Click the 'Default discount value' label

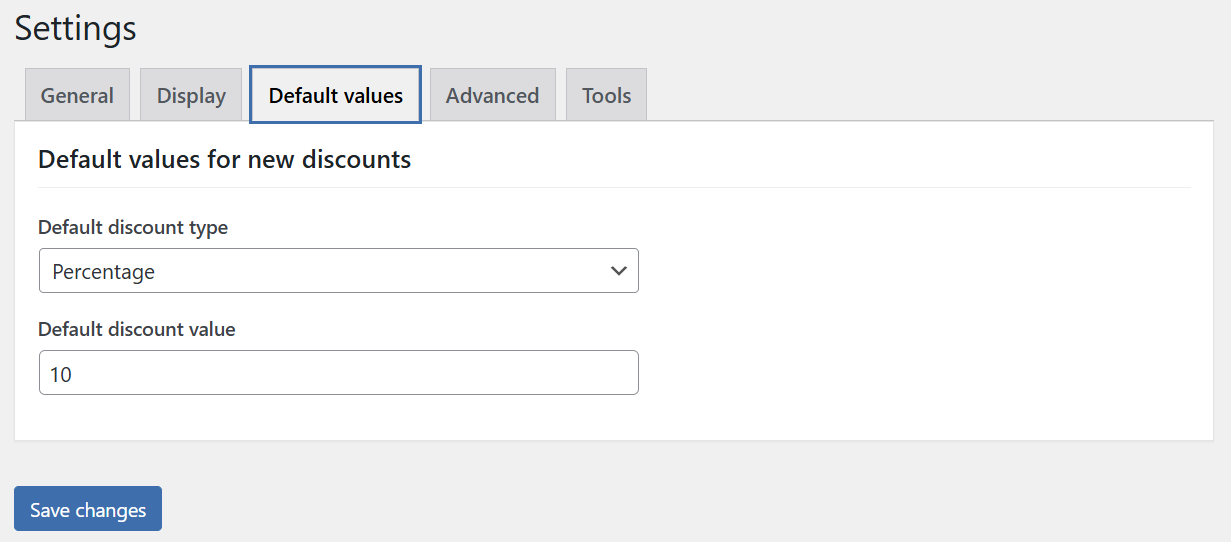pos(137,330)
